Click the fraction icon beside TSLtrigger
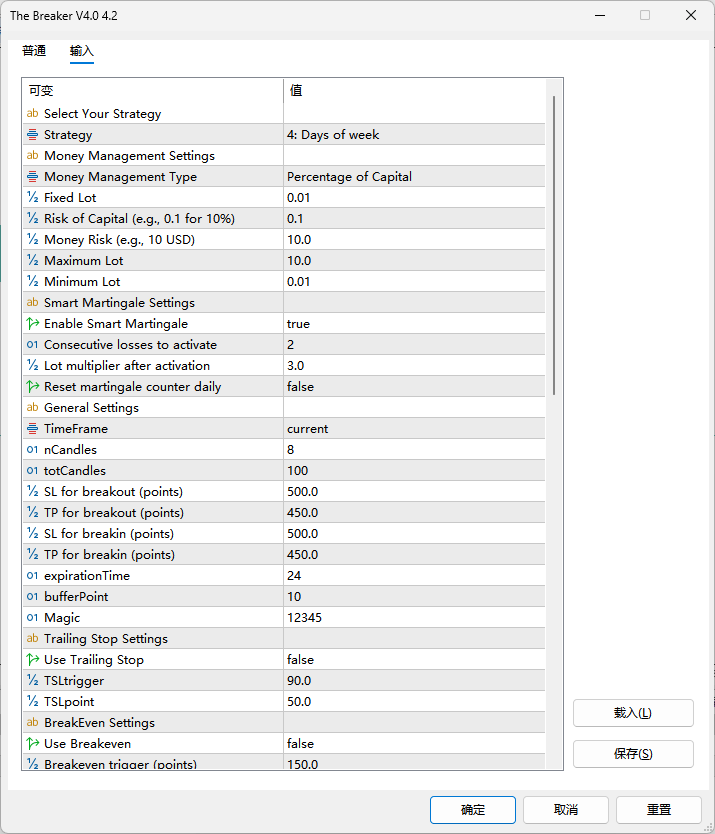 tap(33, 681)
